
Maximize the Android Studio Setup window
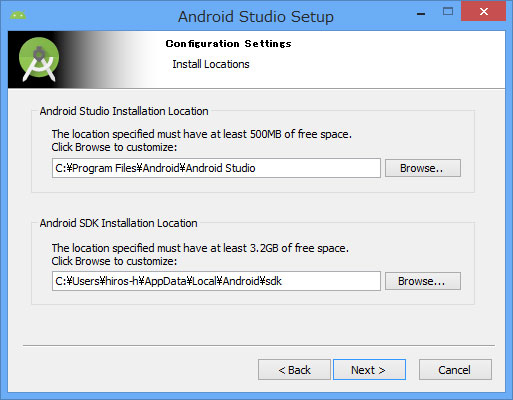click(x=448, y=12)
